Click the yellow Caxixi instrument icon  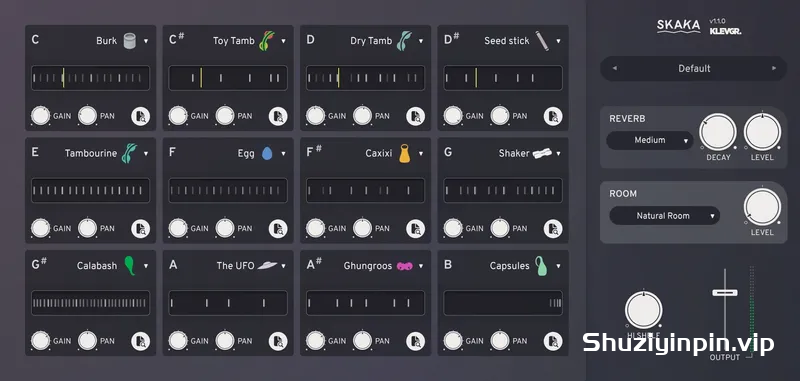point(405,154)
